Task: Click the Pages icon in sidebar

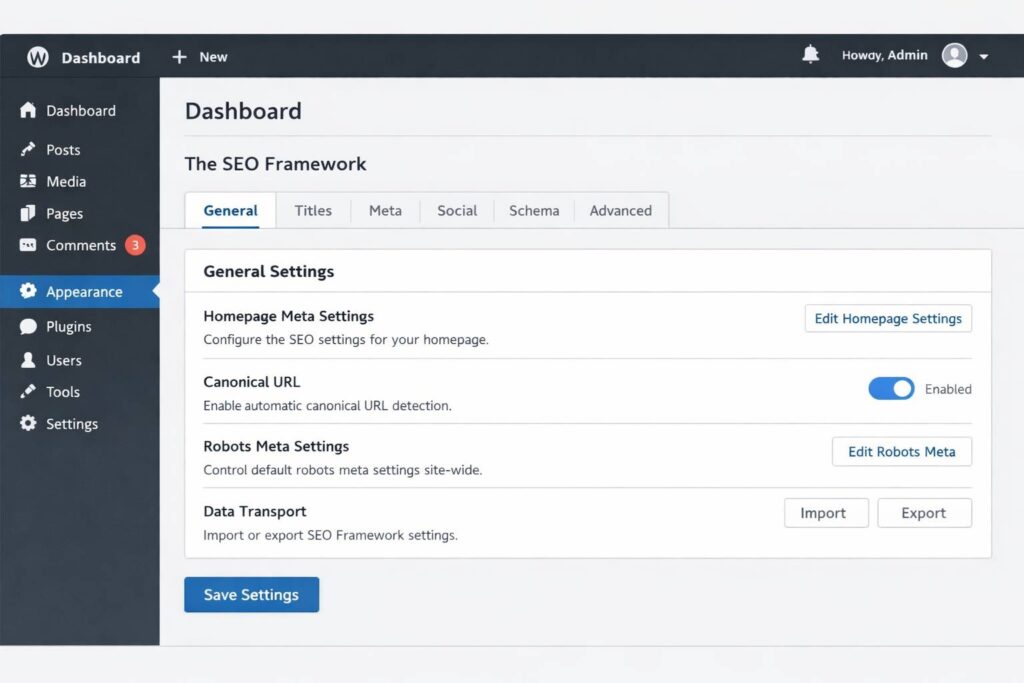Action: pyautogui.click(x=28, y=214)
